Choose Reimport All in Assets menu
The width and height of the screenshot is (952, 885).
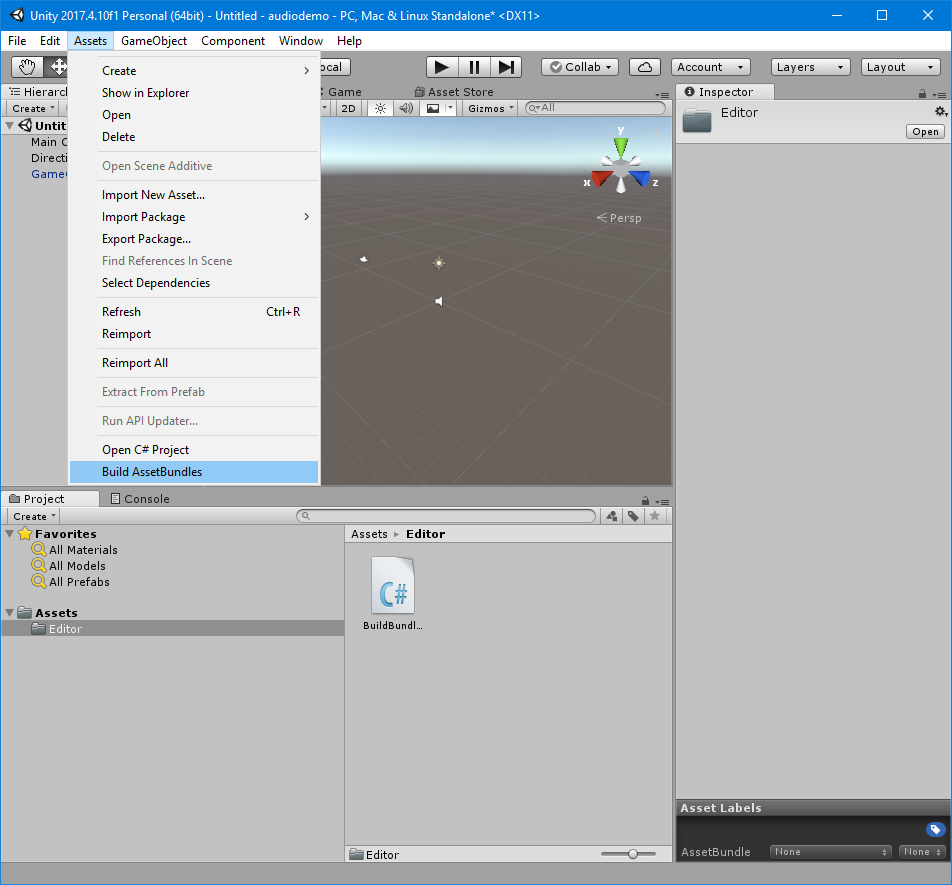pos(194,363)
